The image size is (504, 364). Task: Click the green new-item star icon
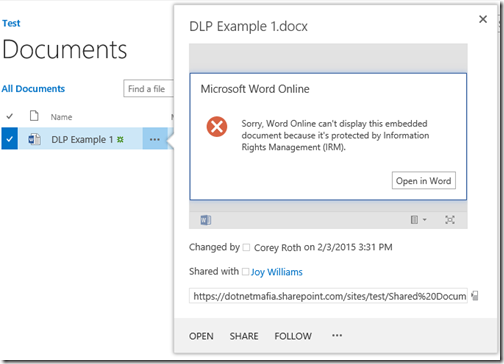click(x=120, y=139)
